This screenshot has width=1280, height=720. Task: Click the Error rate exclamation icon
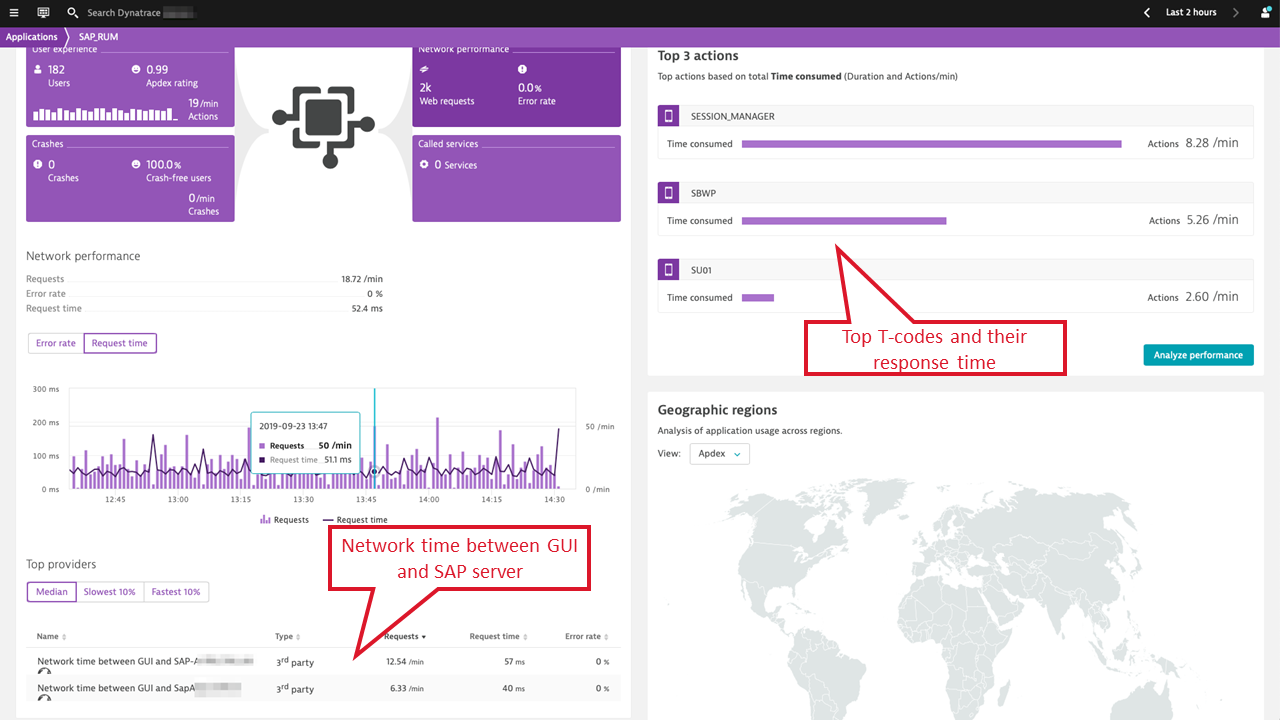click(x=522, y=70)
